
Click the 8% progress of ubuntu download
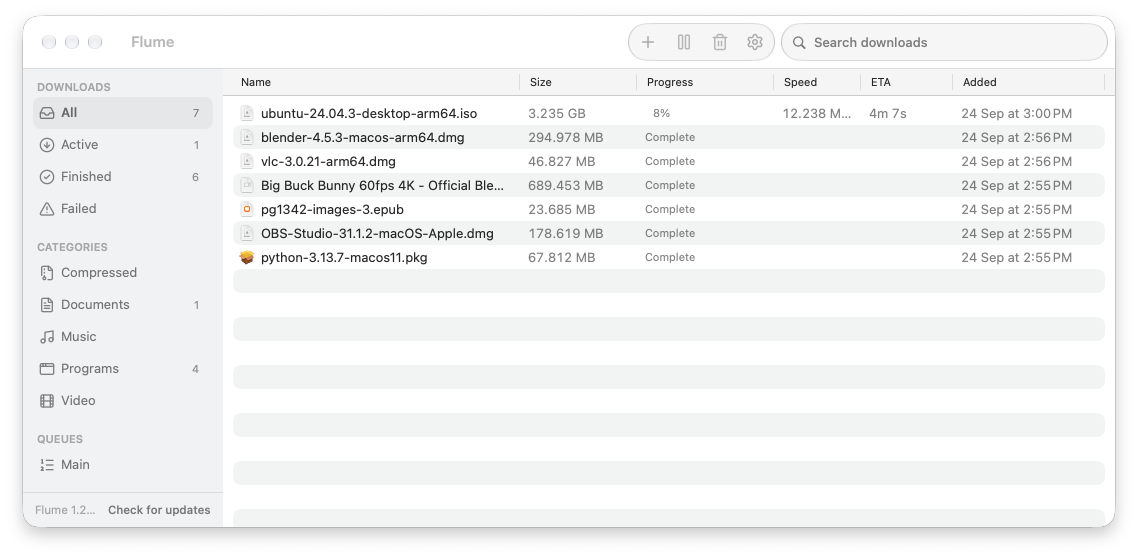[x=661, y=113]
